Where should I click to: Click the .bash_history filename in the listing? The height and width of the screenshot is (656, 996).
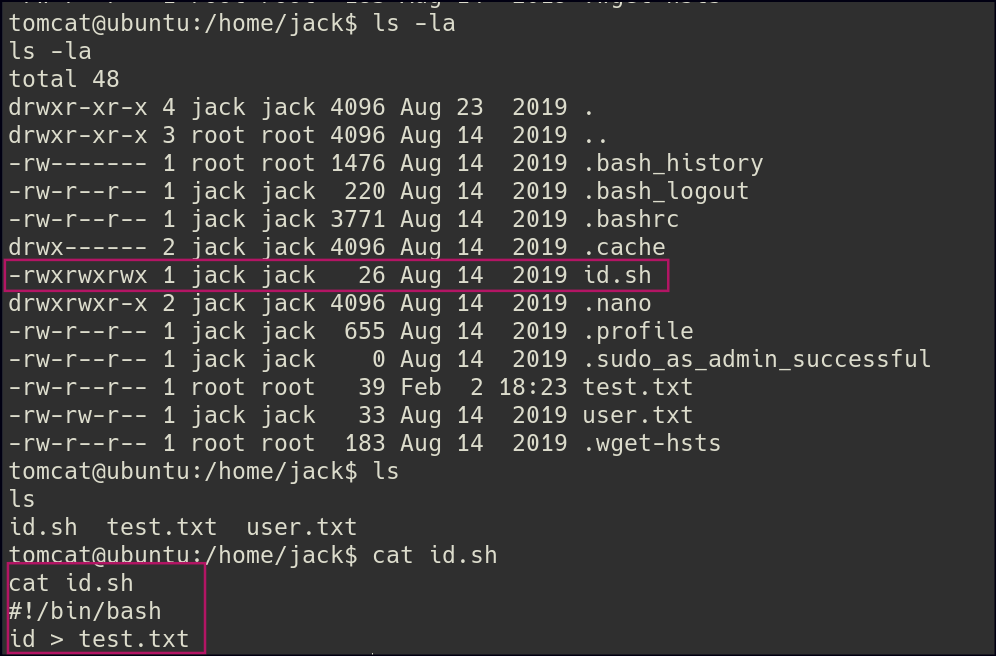click(673, 163)
